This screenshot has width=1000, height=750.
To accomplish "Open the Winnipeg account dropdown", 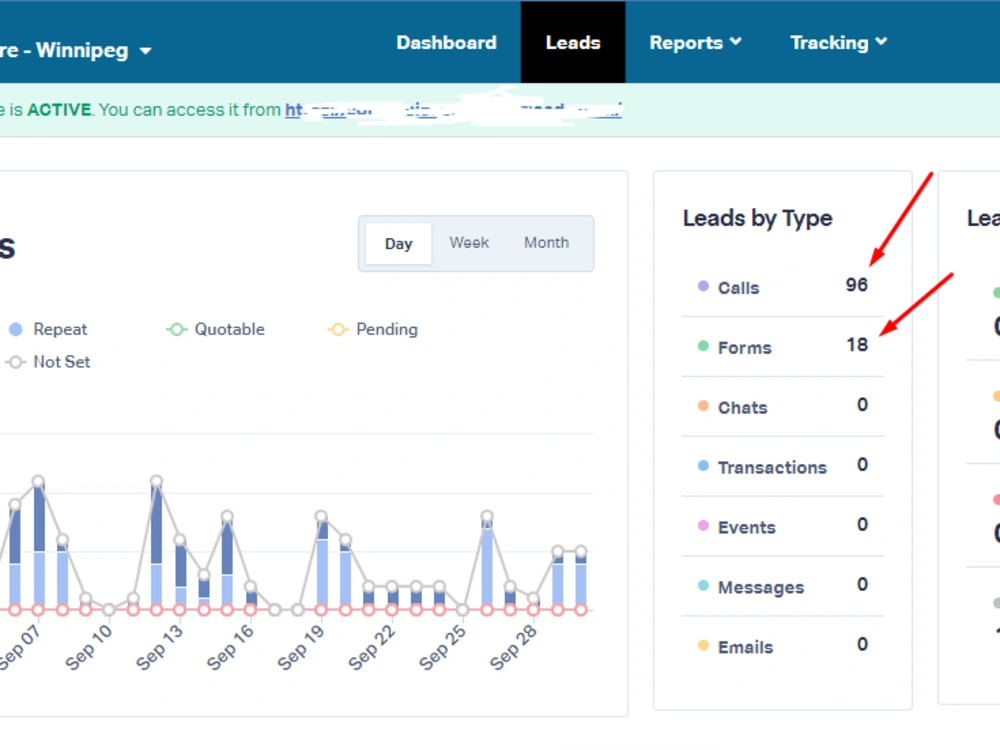I will [76, 50].
